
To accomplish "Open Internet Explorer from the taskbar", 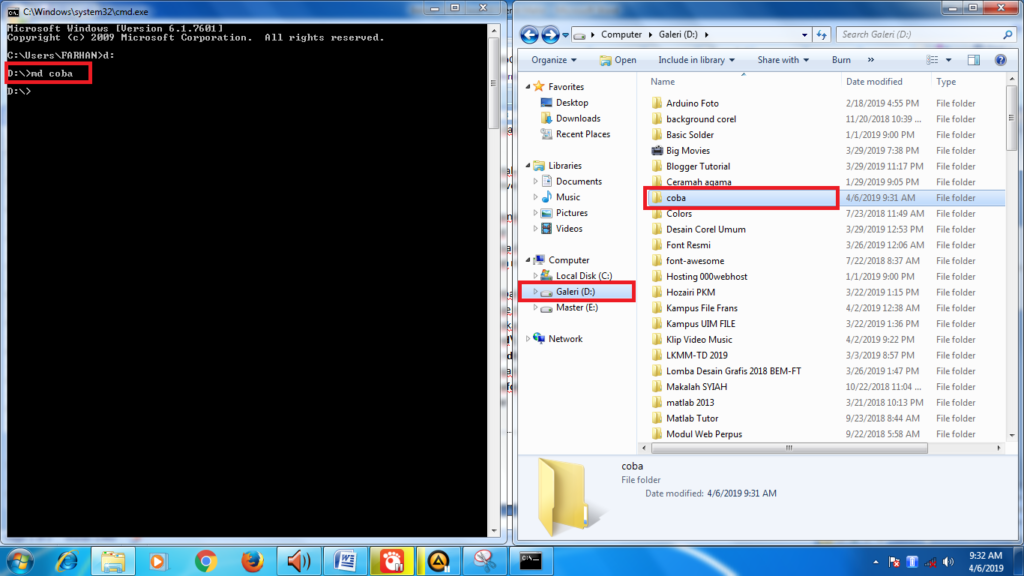I will pos(65,560).
